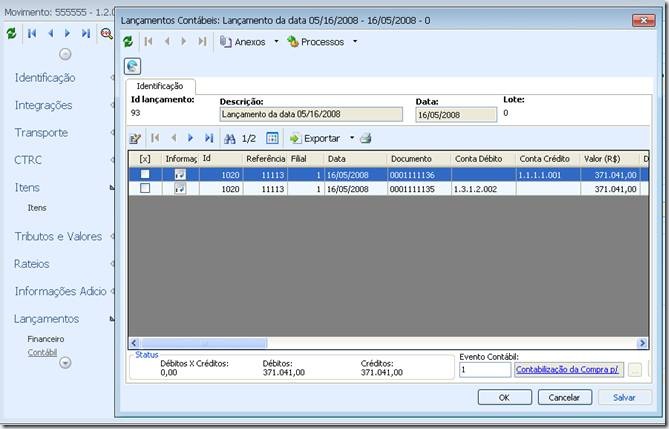Click the magnifier search icon in Movimento window
Viewport: 669px width, 429px height.
(x=106, y=33)
